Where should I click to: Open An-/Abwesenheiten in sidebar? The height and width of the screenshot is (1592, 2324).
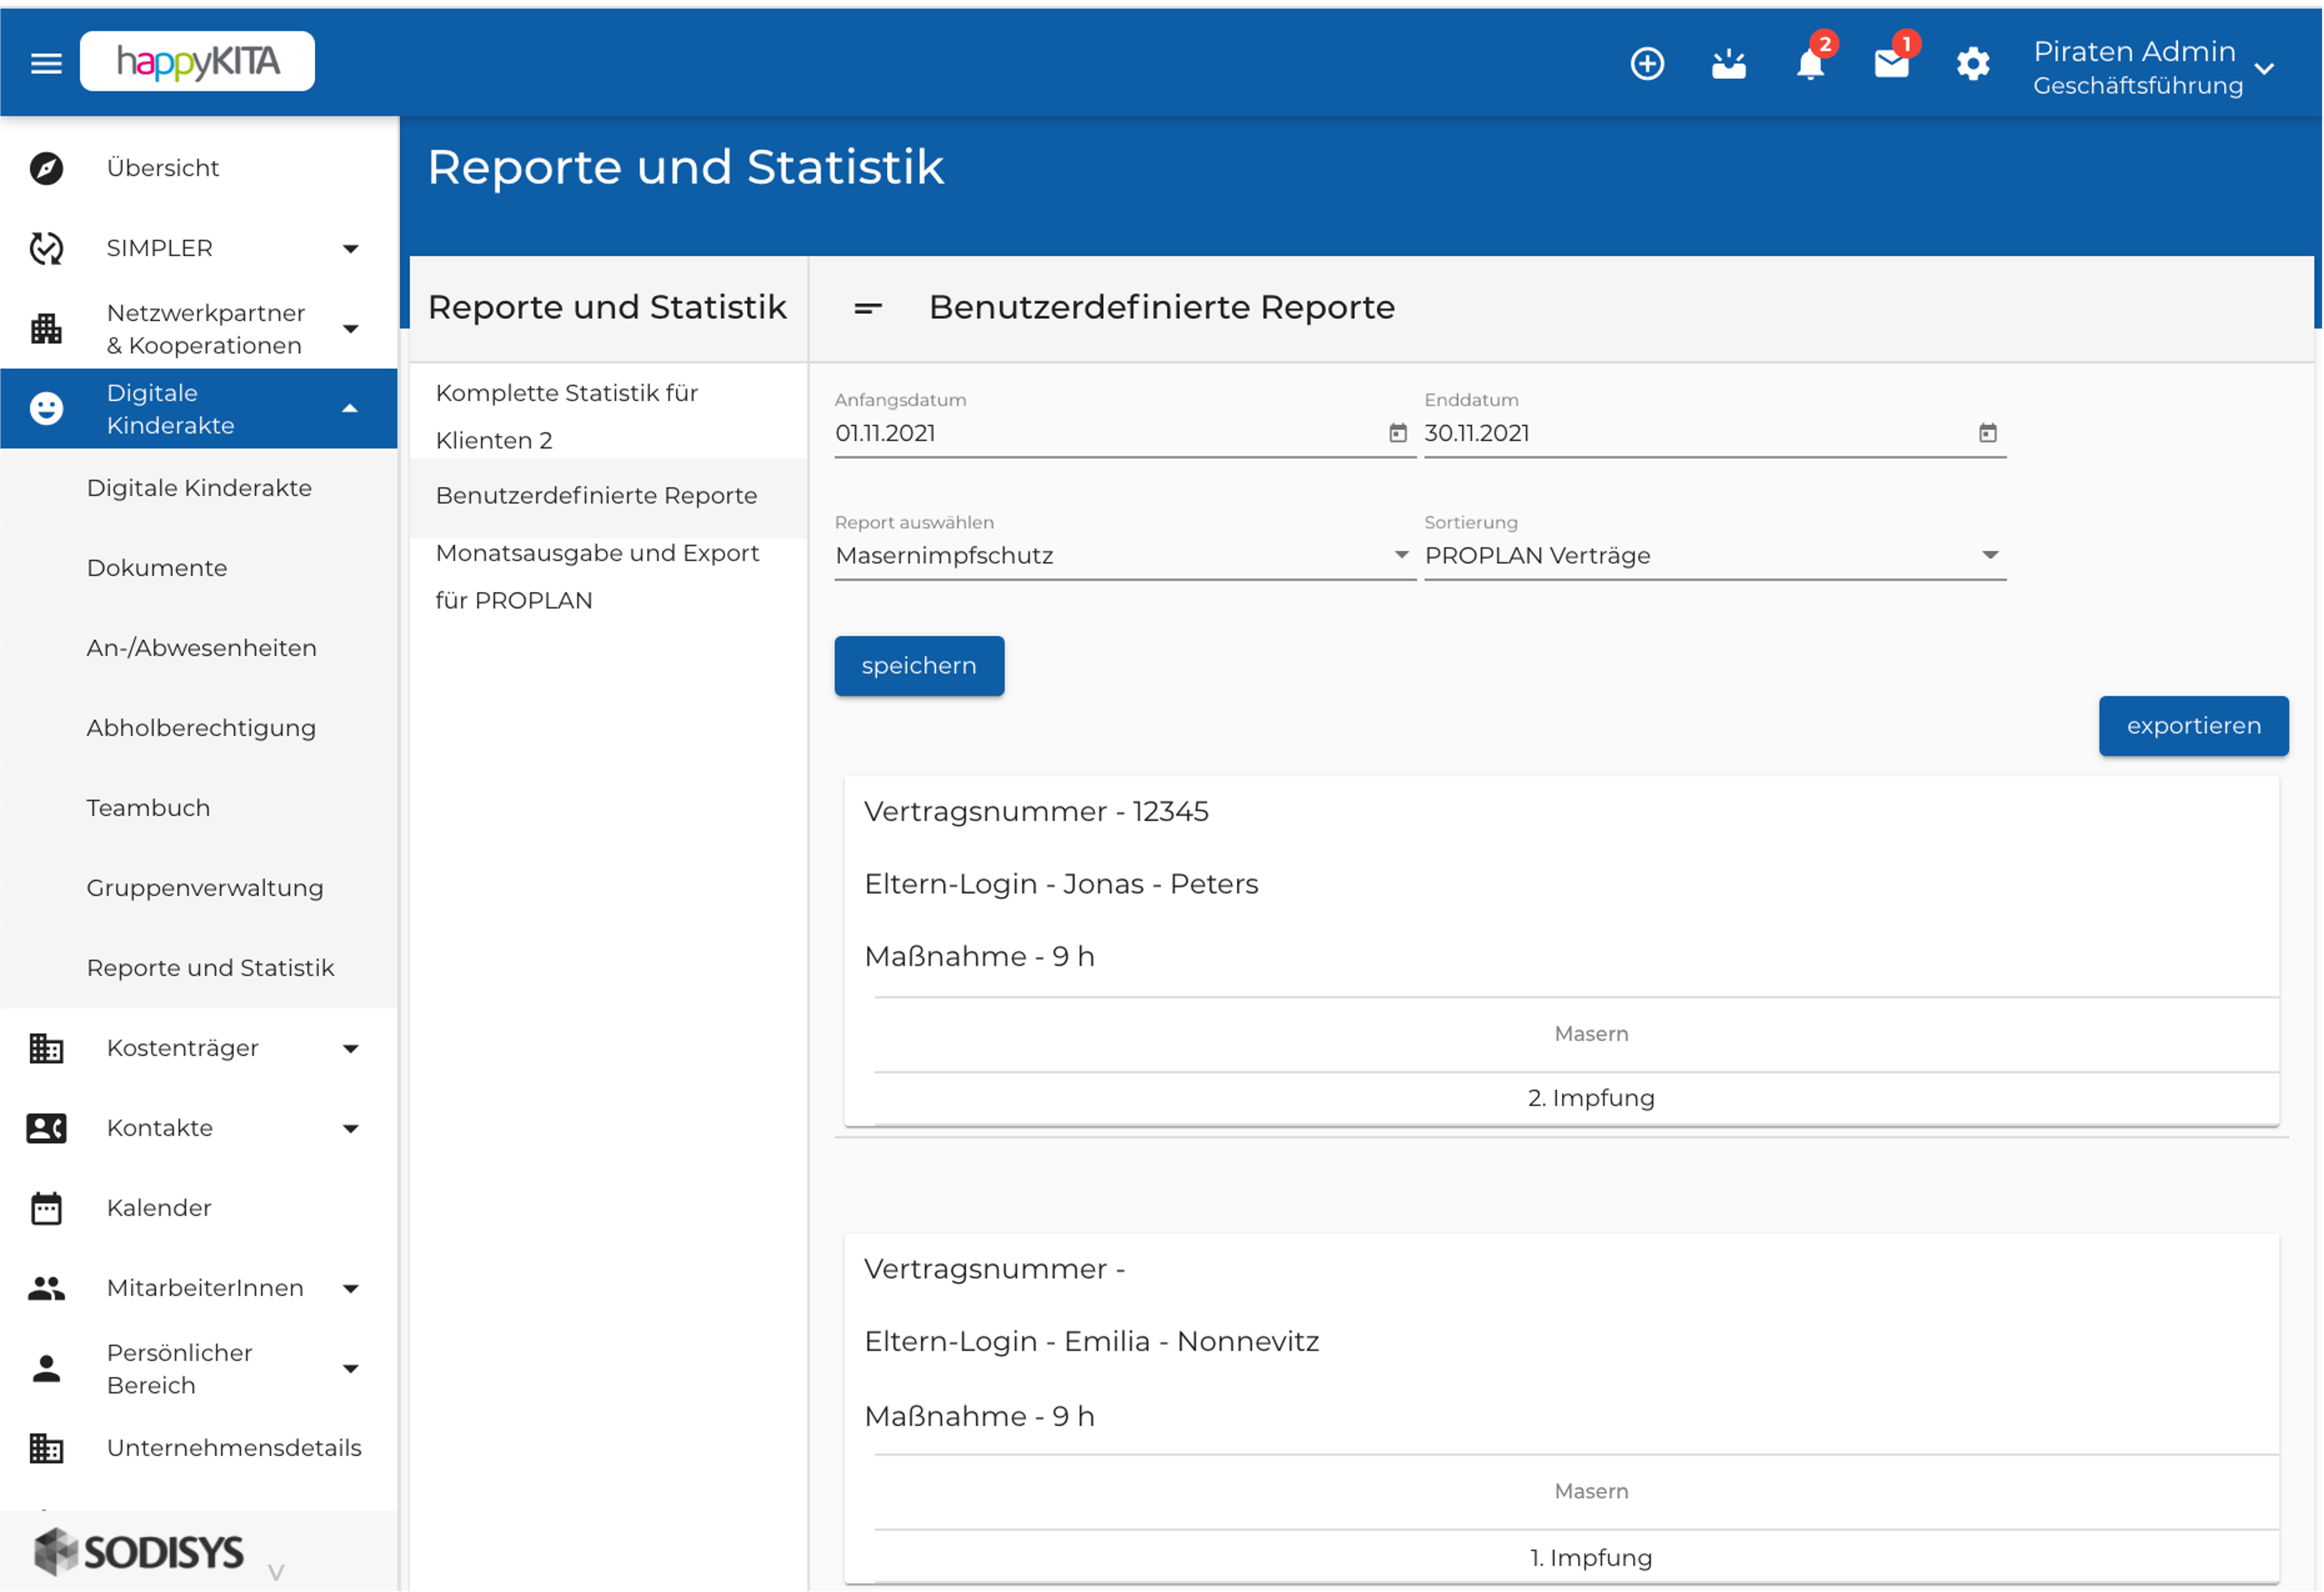201,648
